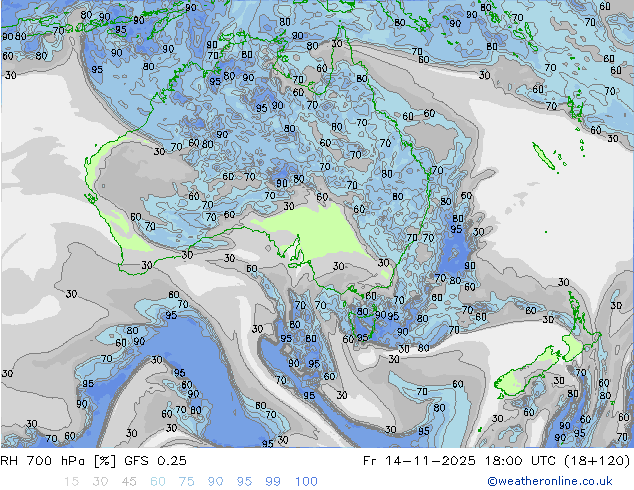
Task: Click the 'RH 700 hPa [%] GFS 0.25' title
Action: pos(93,460)
